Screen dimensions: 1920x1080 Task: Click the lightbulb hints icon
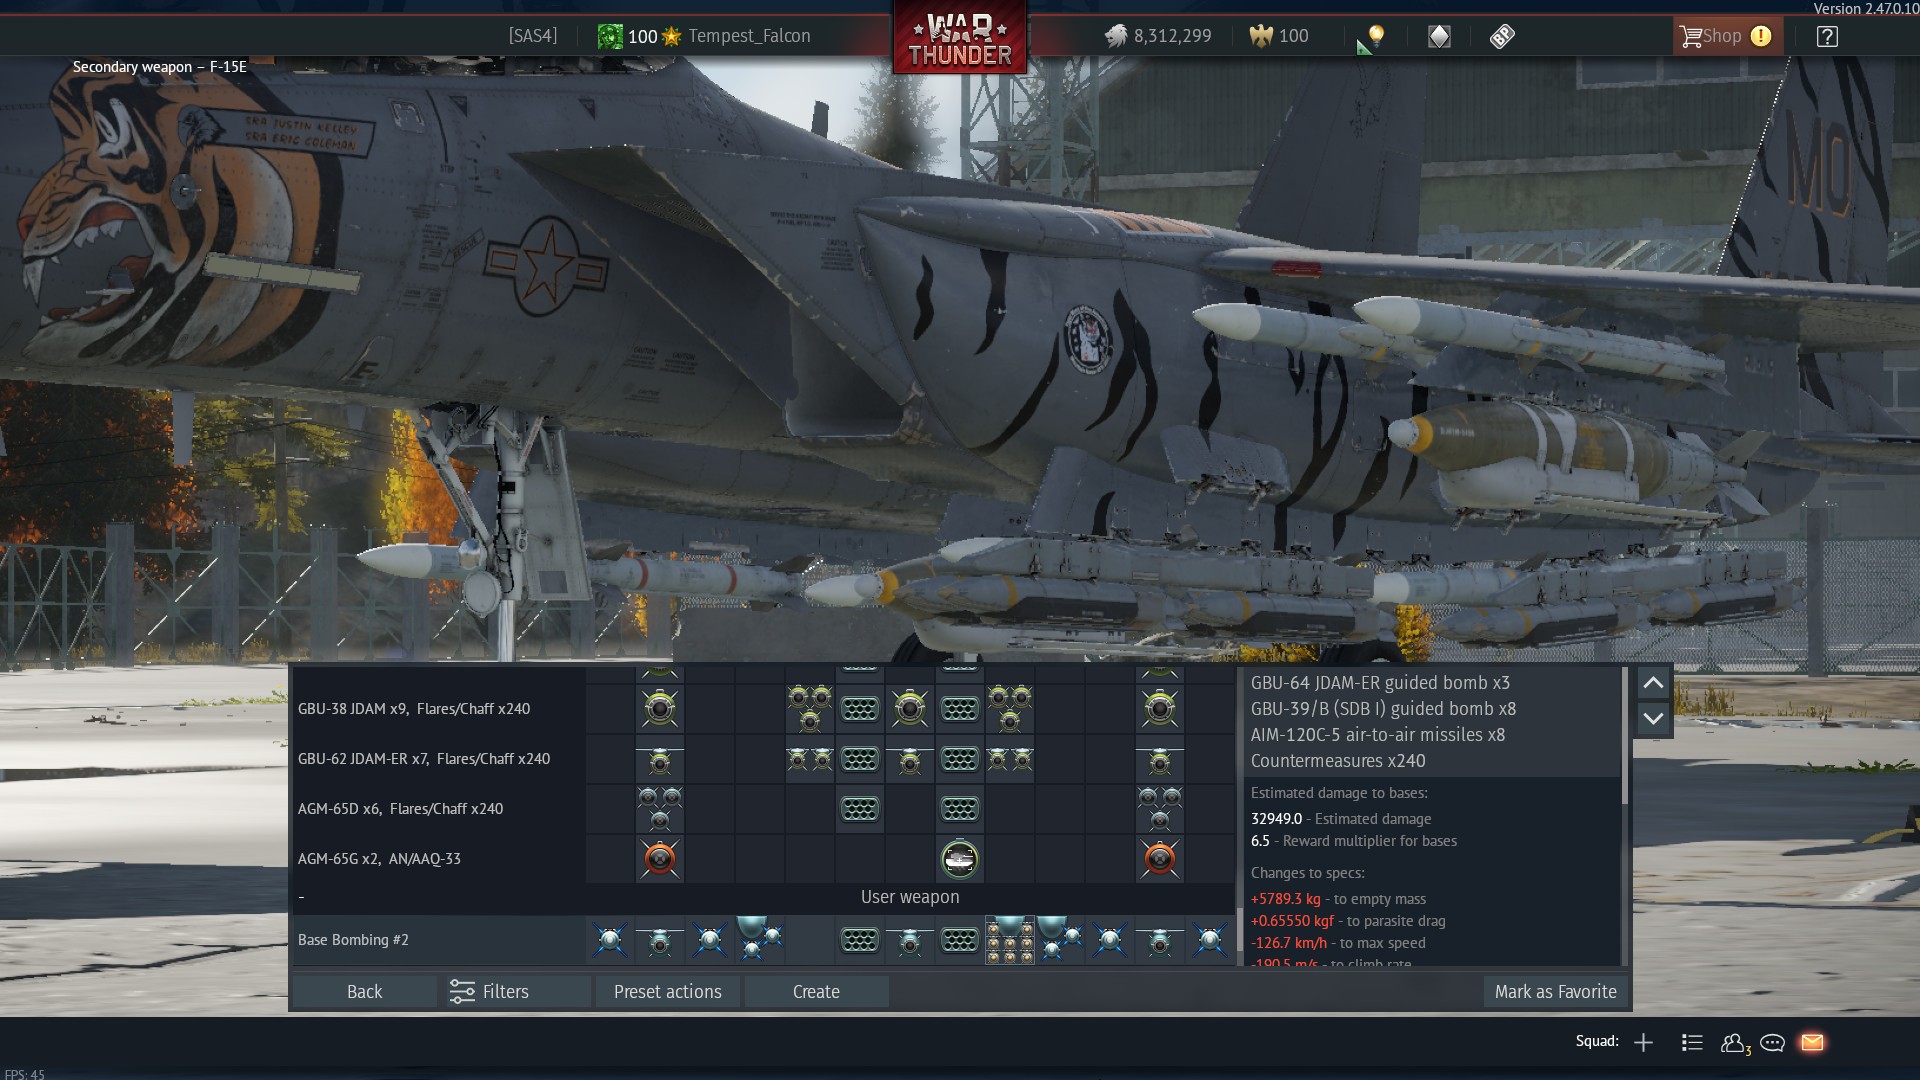click(1376, 37)
